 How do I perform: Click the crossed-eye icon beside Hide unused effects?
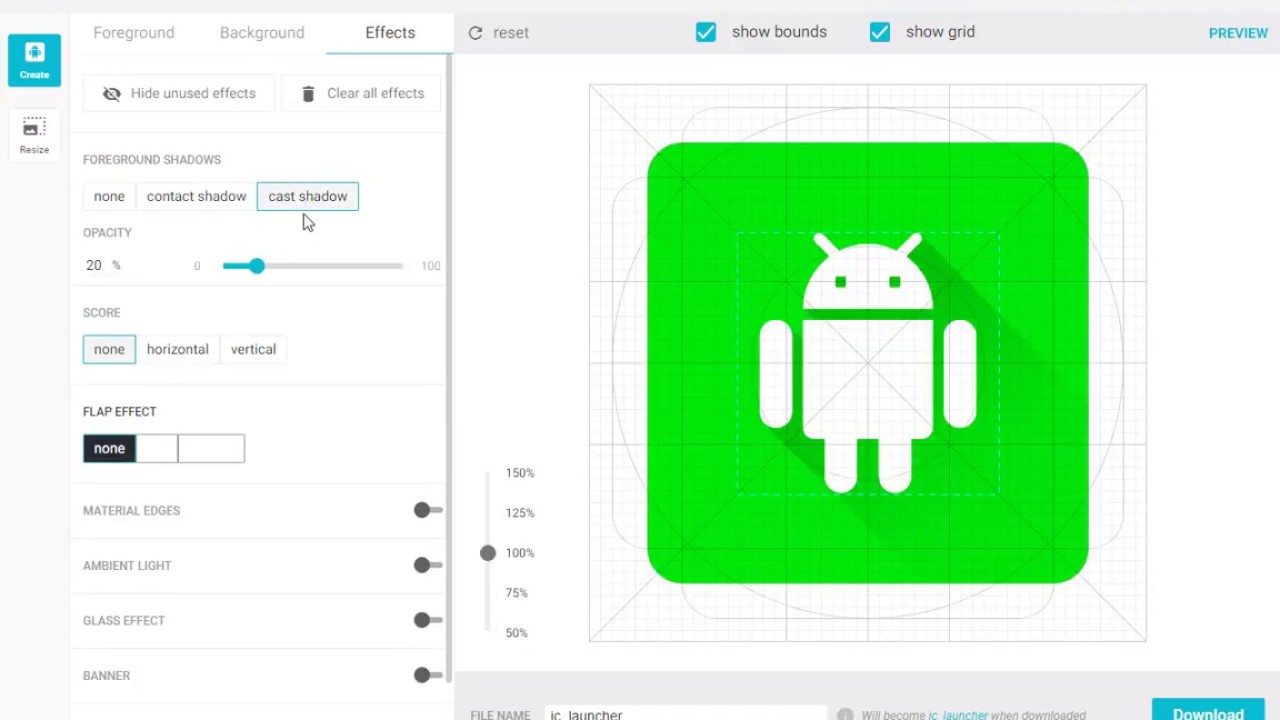pyautogui.click(x=112, y=93)
